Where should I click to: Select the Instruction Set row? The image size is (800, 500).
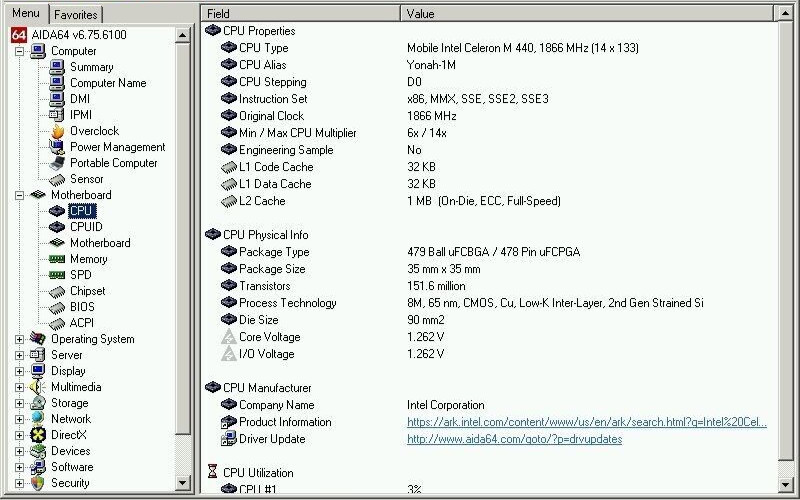(490, 99)
